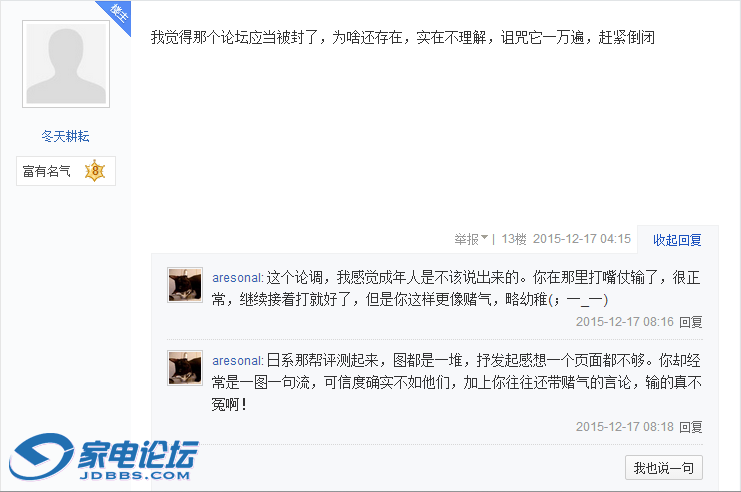Click the level 8 star badge icon
This screenshot has height=492, width=741.
coord(95,171)
